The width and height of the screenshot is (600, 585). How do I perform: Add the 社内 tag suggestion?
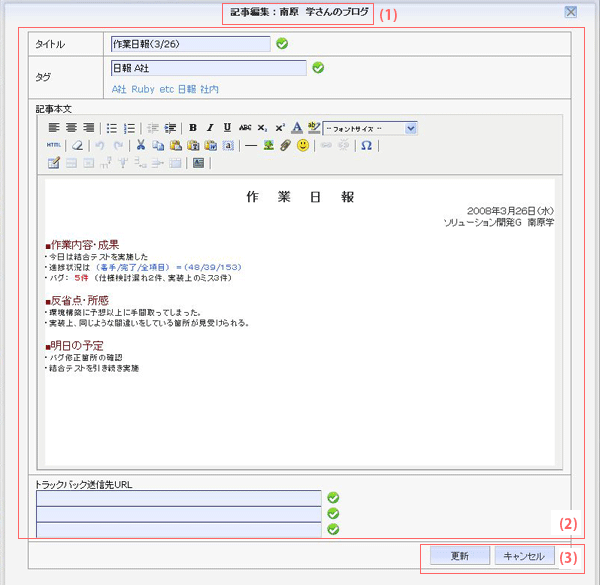[209, 89]
